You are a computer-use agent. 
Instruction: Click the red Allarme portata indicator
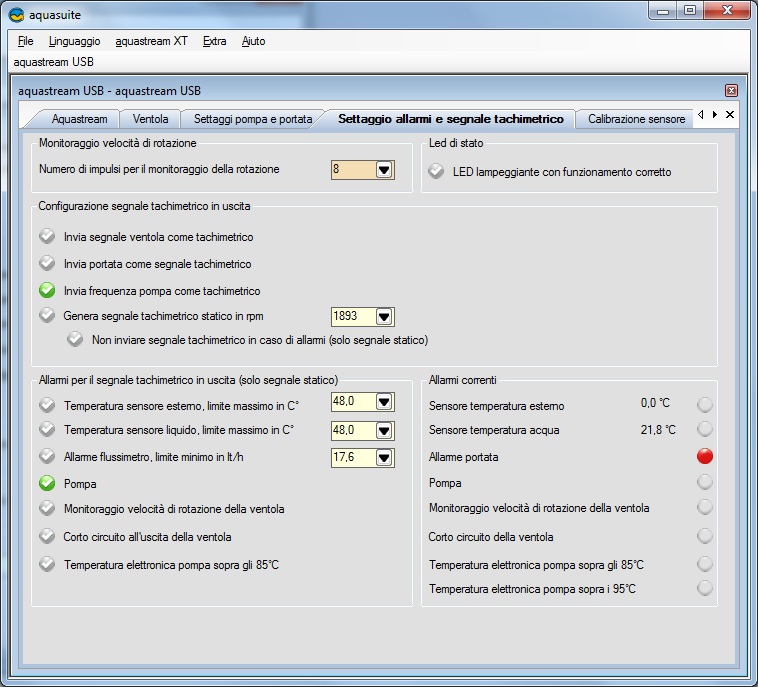point(705,457)
